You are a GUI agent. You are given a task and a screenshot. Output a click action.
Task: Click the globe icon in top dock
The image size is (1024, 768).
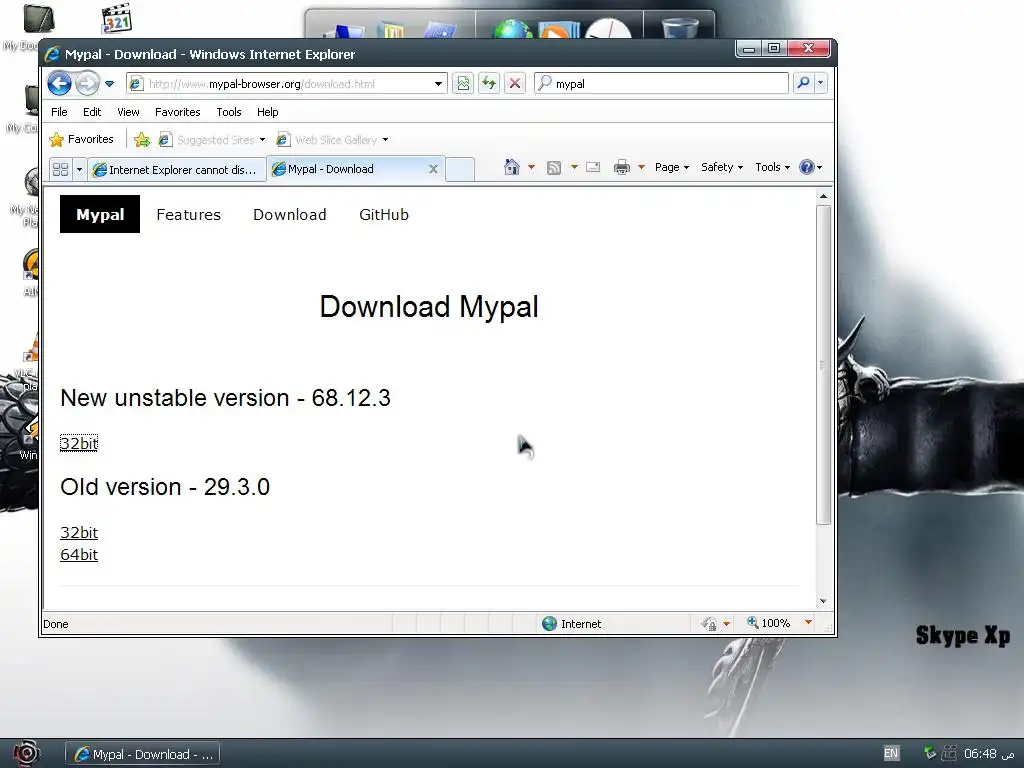(x=512, y=29)
